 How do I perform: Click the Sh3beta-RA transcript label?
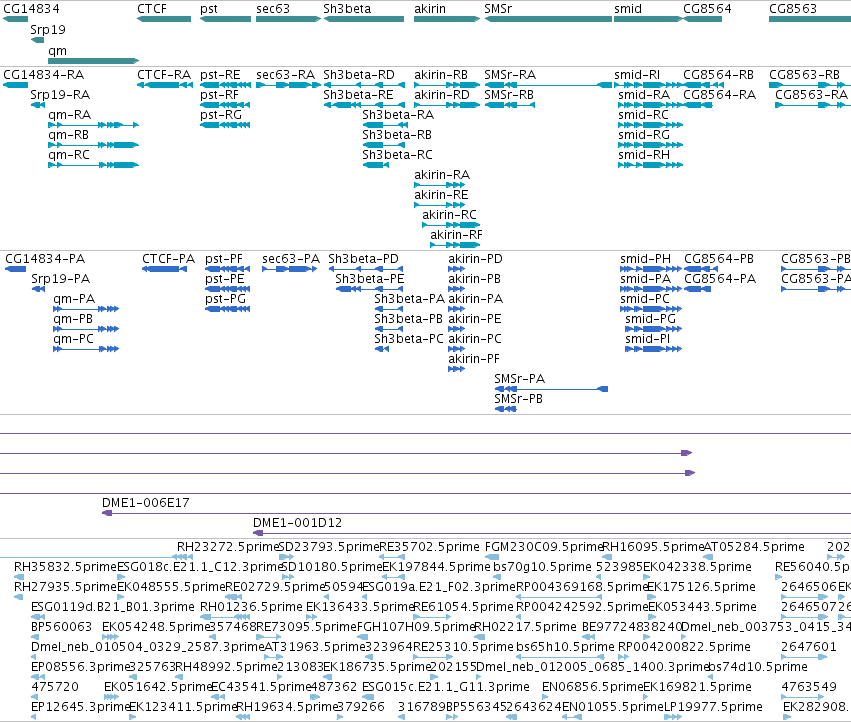(x=398, y=115)
